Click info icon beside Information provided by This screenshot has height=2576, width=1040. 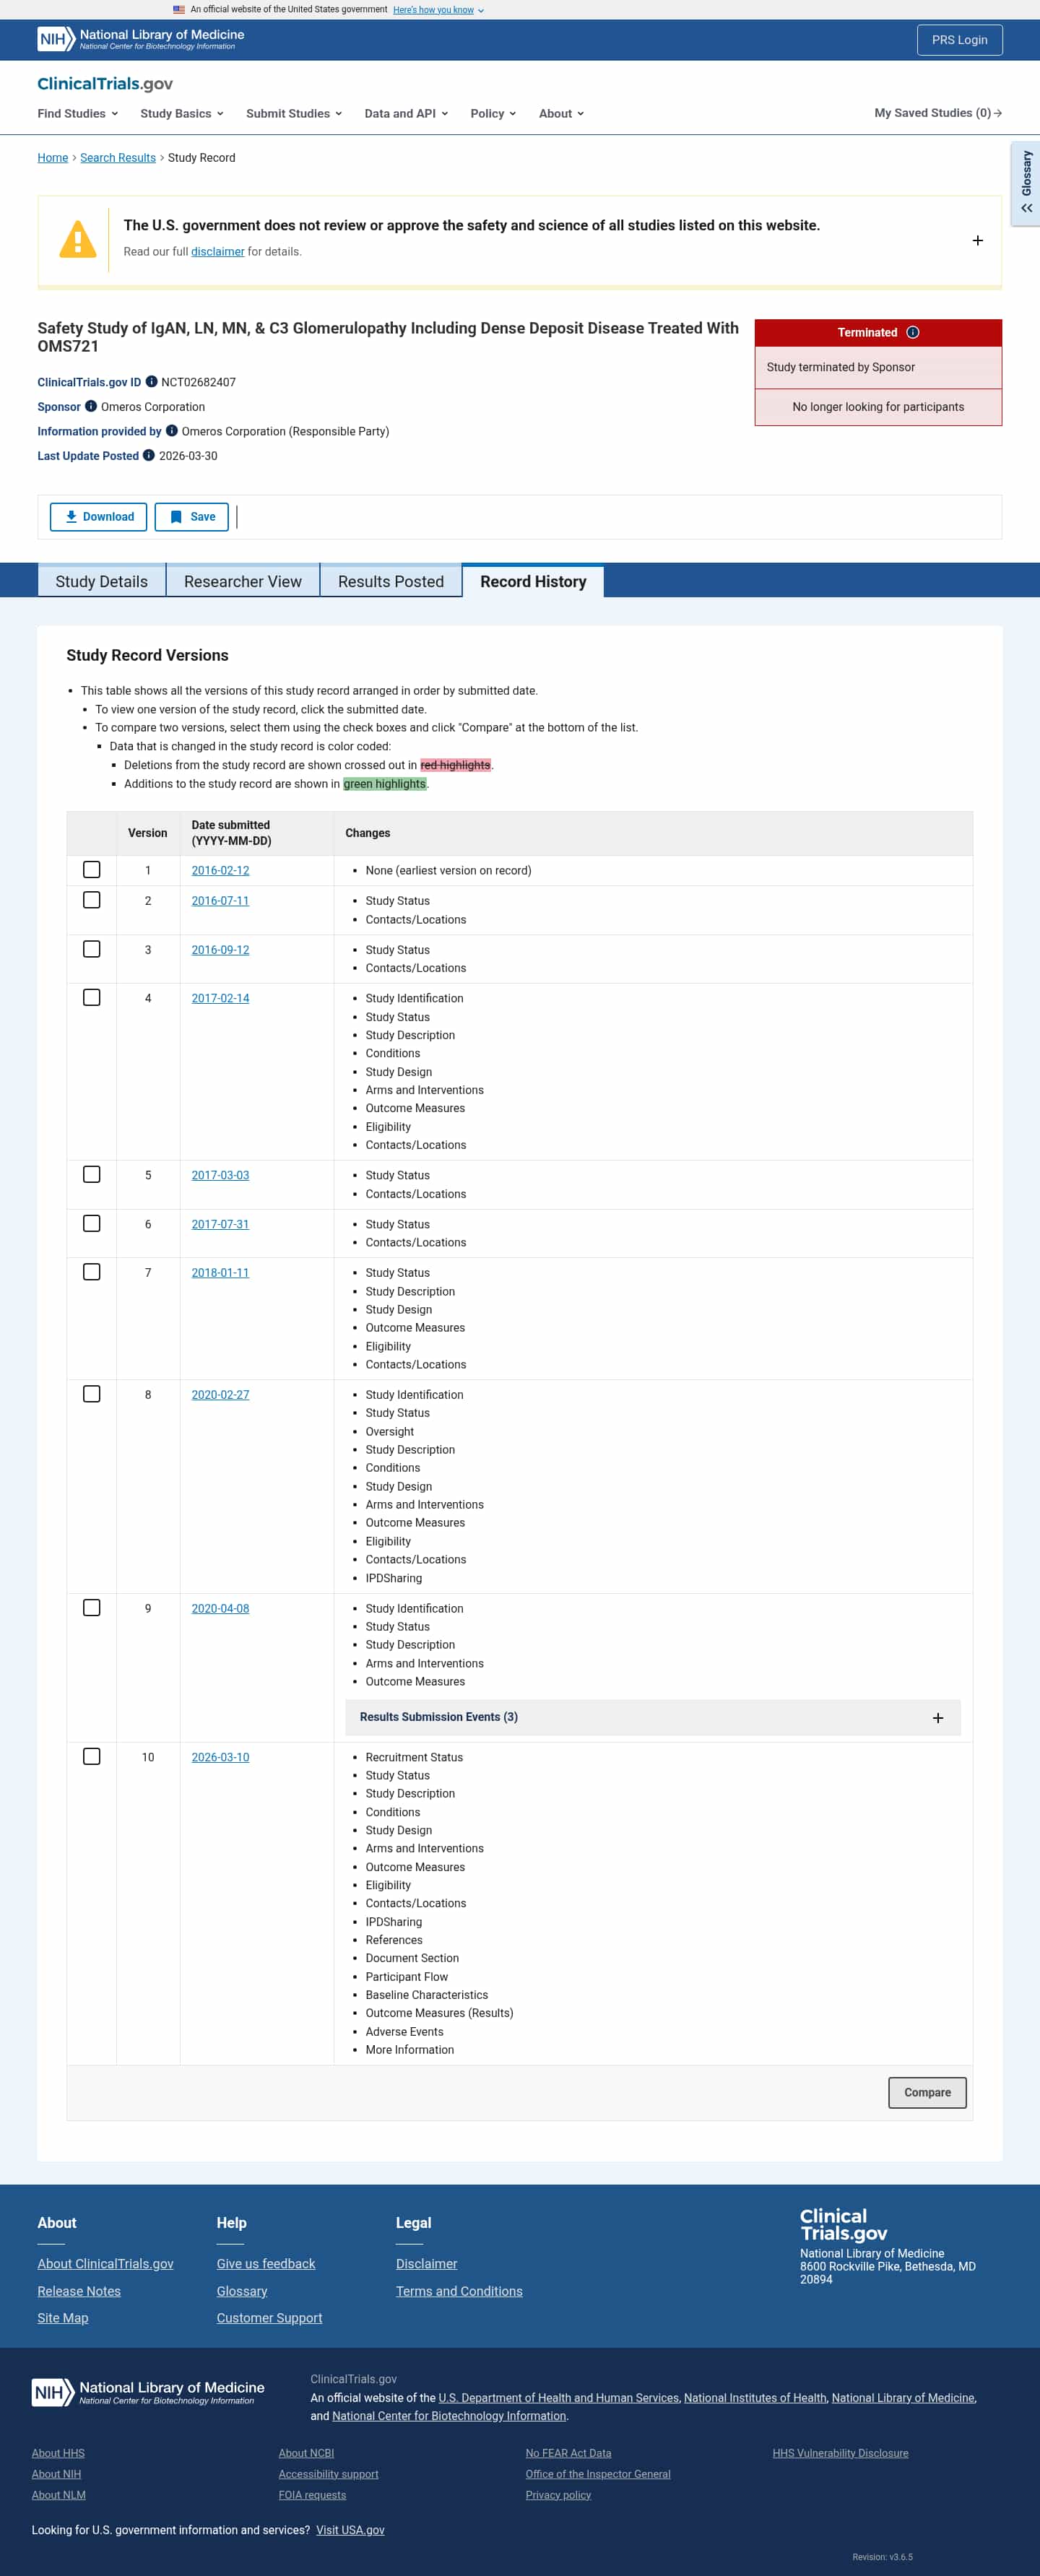click(172, 431)
